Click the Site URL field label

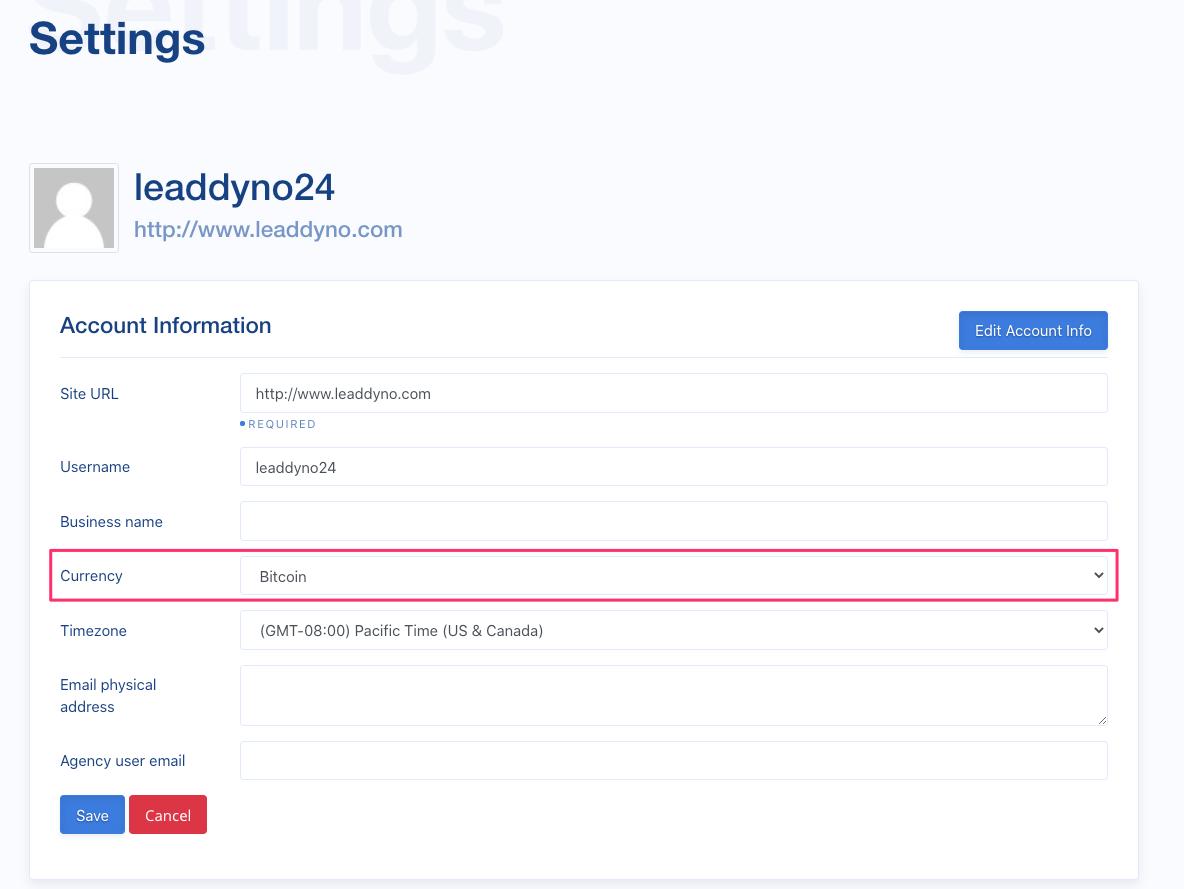[x=89, y=394]
